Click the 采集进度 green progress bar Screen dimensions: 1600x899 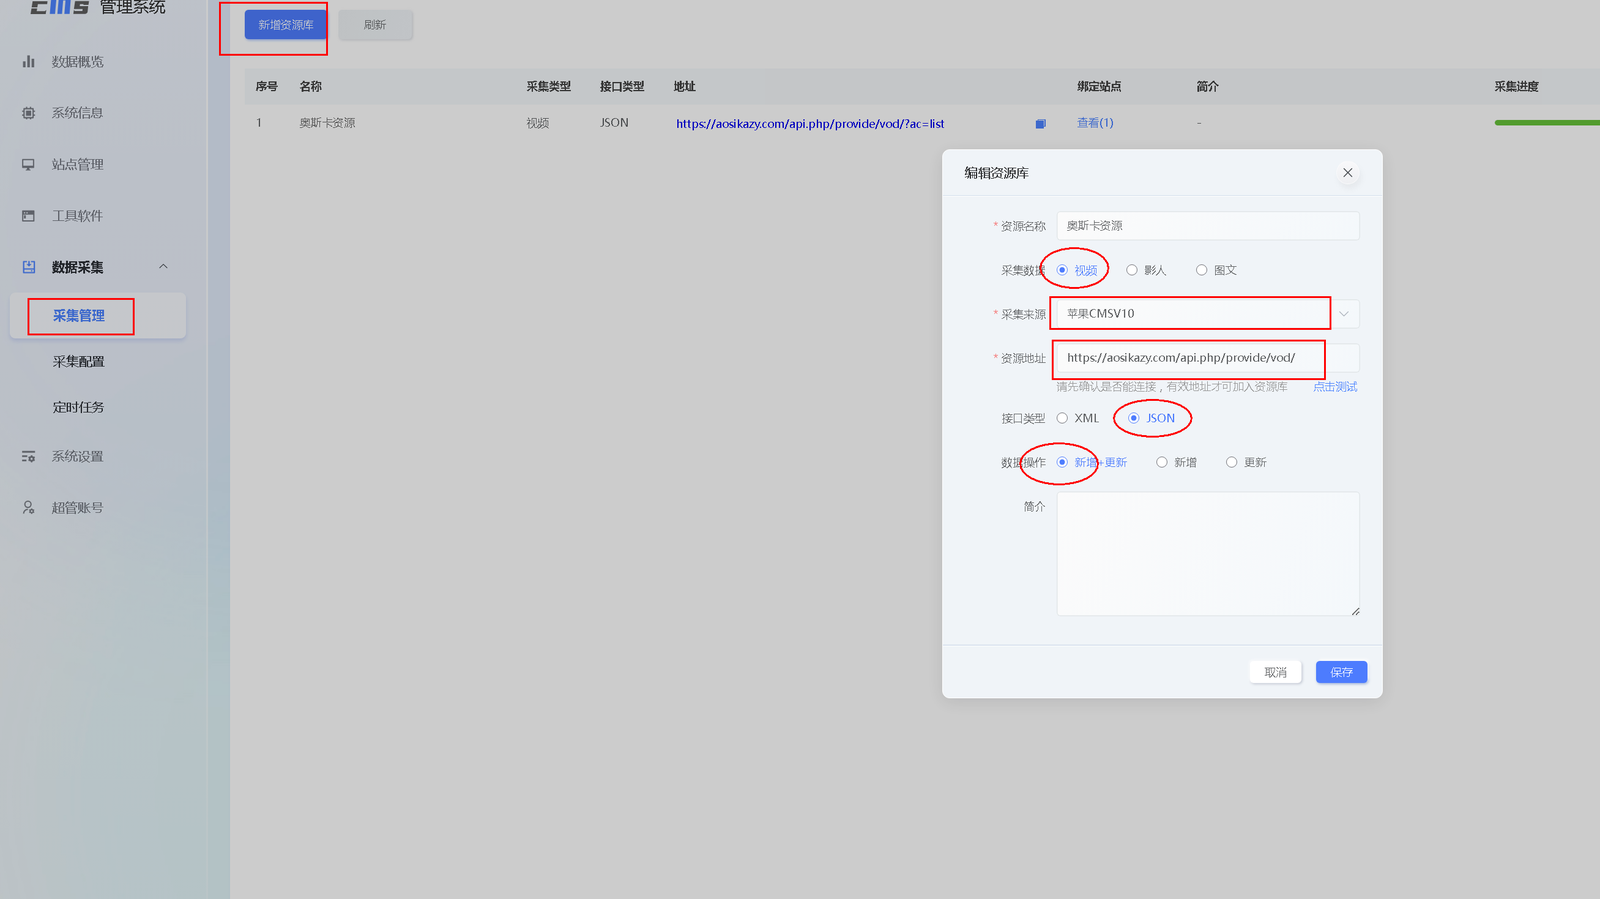pos(1547,123)
